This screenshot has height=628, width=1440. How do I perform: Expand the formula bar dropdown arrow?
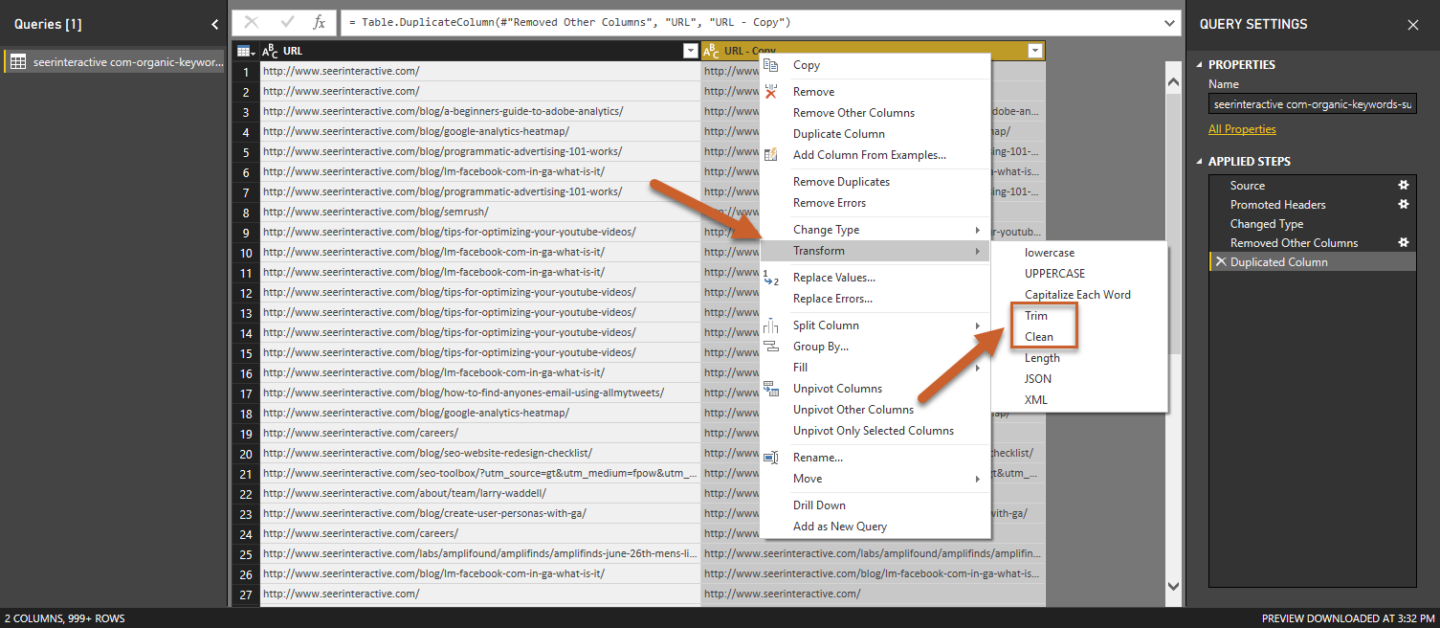click(1170, 22)
